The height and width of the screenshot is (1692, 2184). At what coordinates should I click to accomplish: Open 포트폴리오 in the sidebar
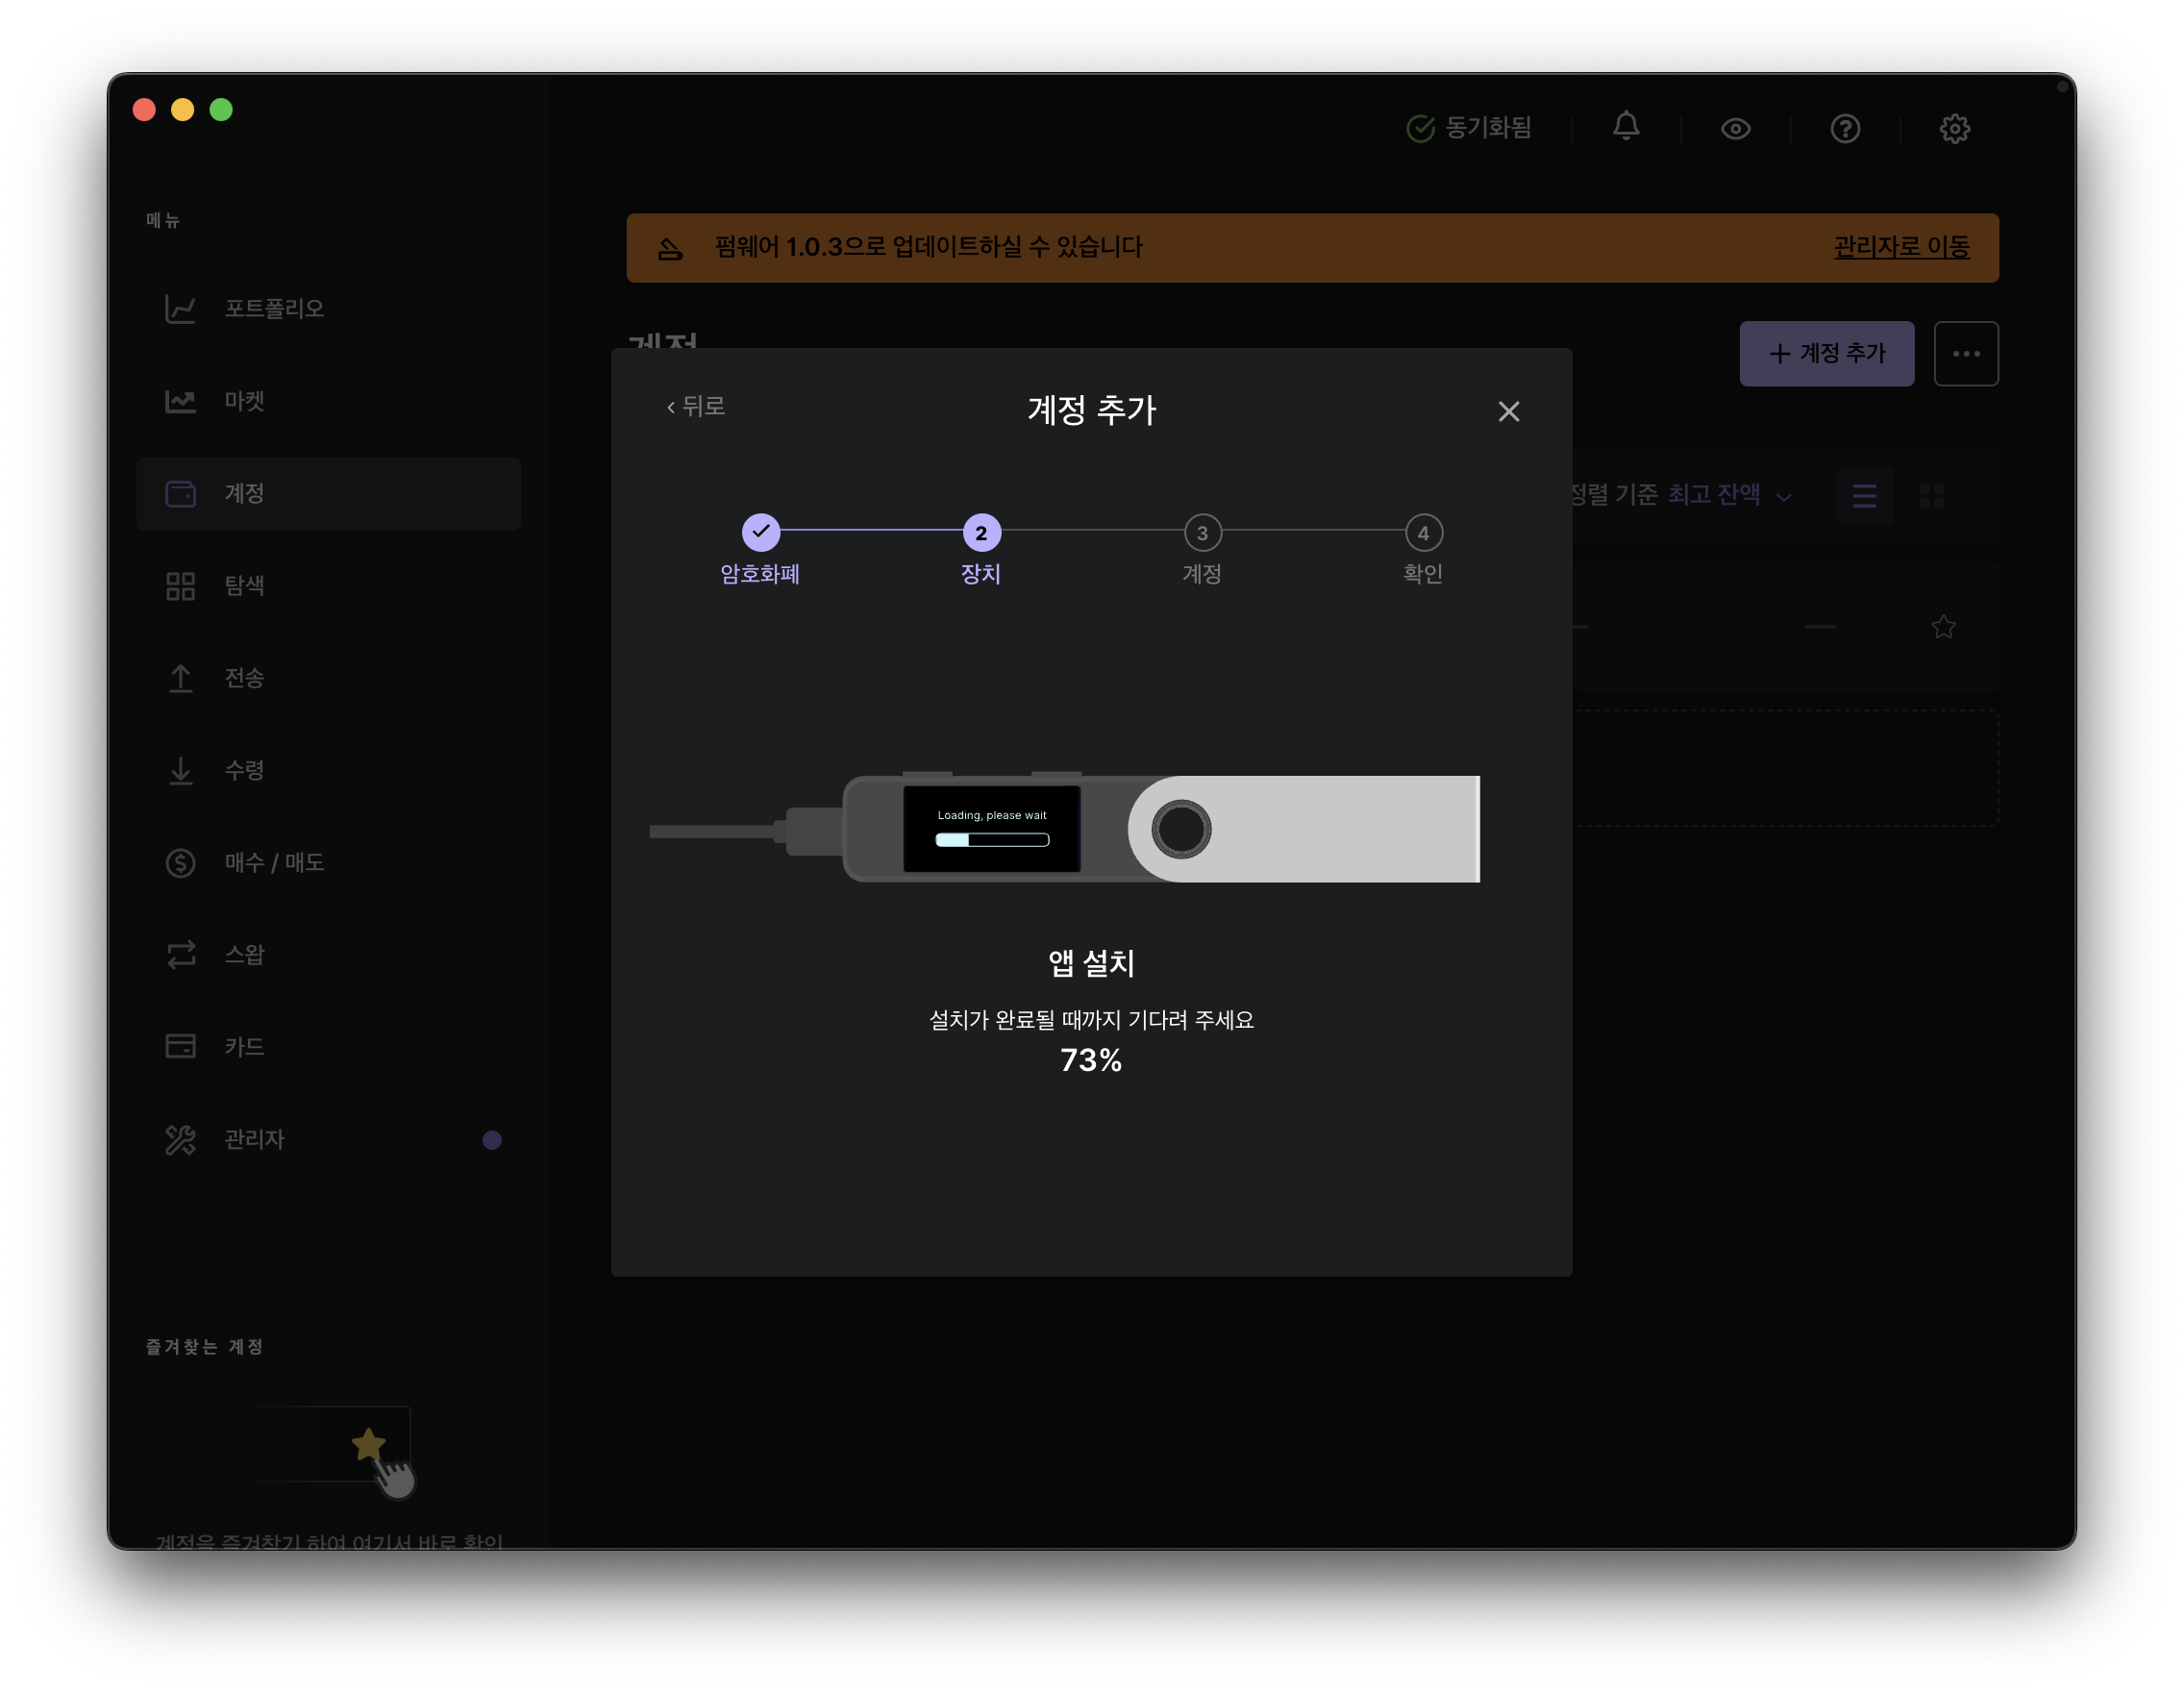pyautogui.click(x=273, y=309)
